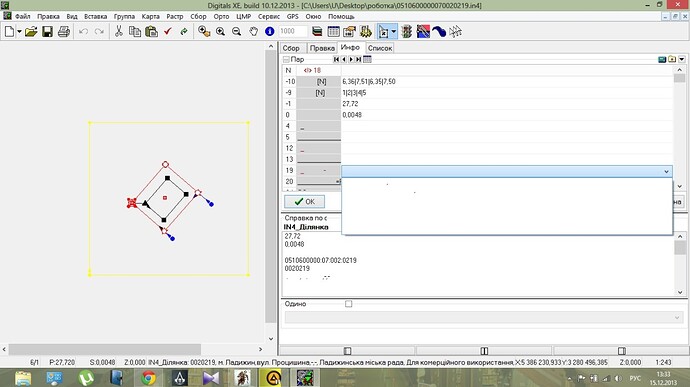Create a new document with the New icon
Viewport: 690px width, 387px height.
[9, 32]
